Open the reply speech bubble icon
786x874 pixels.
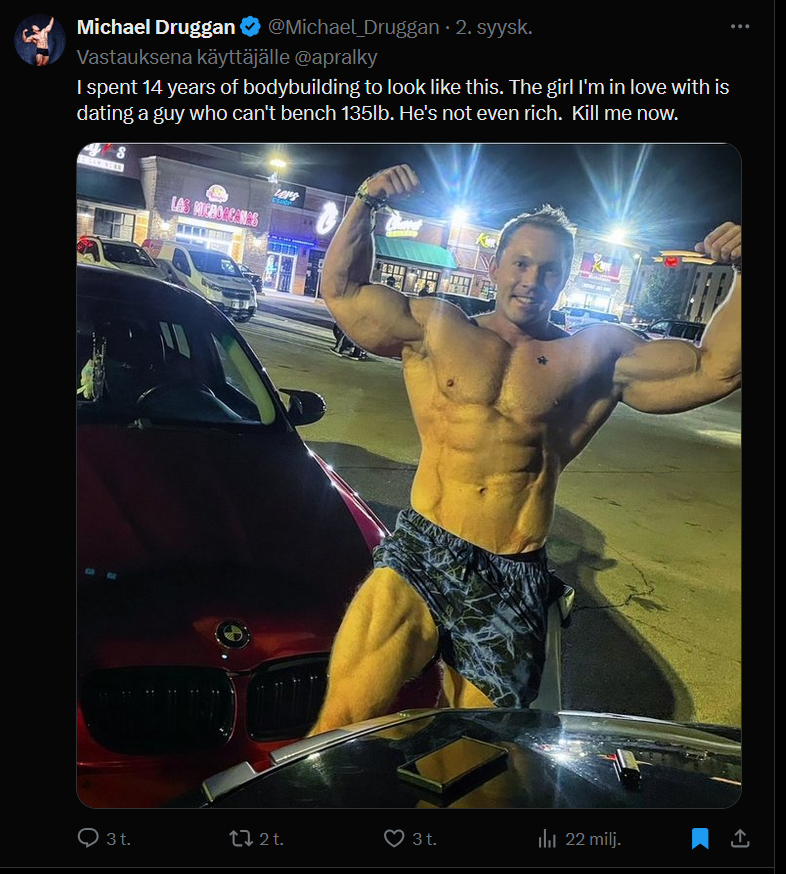click(88, 838)
